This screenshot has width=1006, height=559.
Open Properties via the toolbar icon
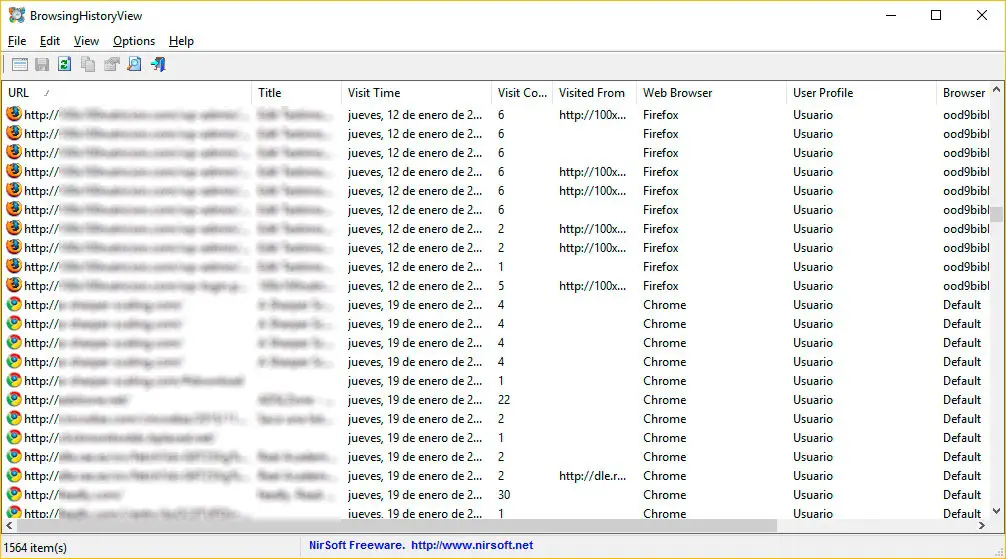(x=112, y=64)
